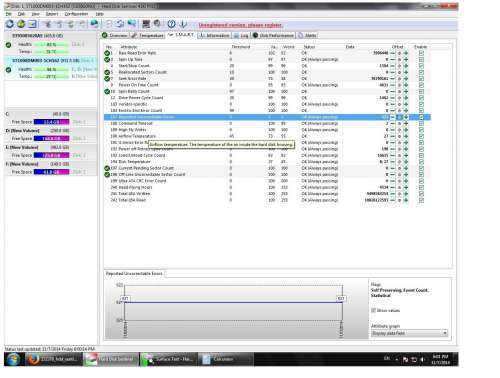The image size is (500, 378).
Task: Click the C: drive free space bar
Action: point(51,122)
